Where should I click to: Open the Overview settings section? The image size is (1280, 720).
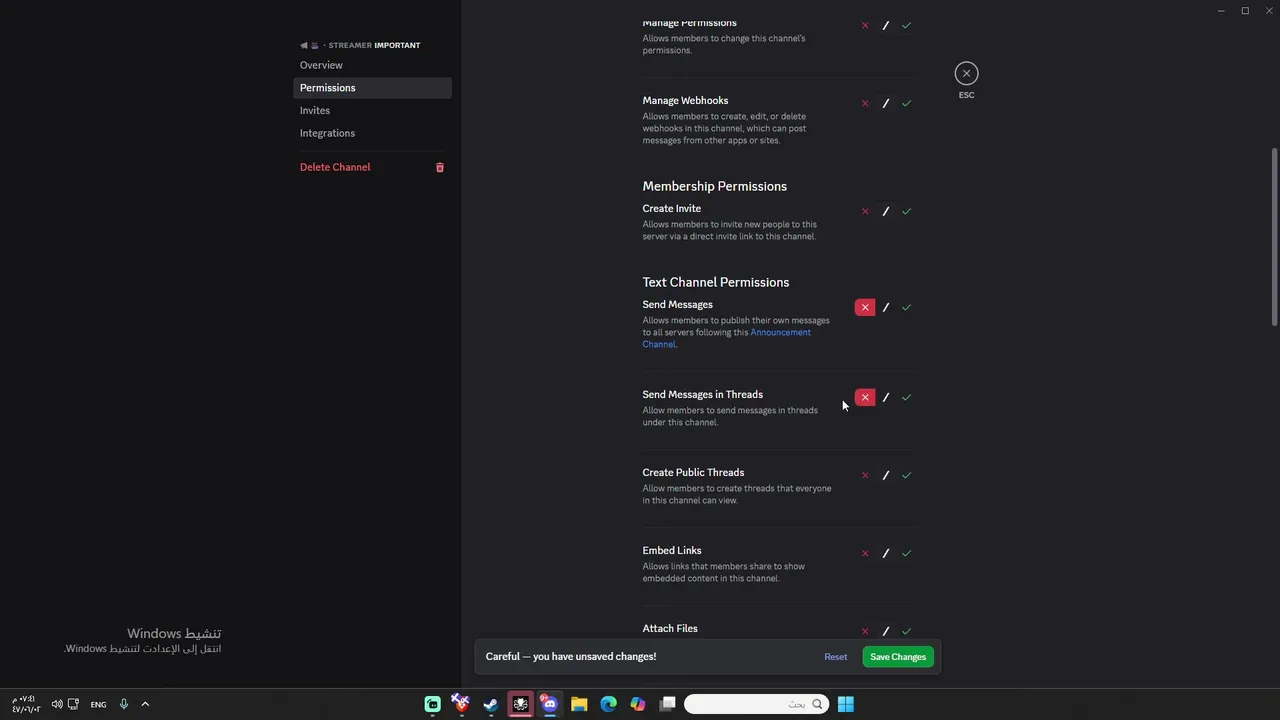[372, 65]
